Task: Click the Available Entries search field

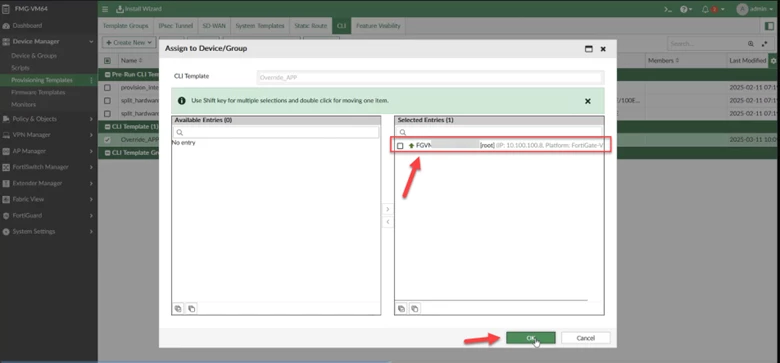Action: point(276,132)
